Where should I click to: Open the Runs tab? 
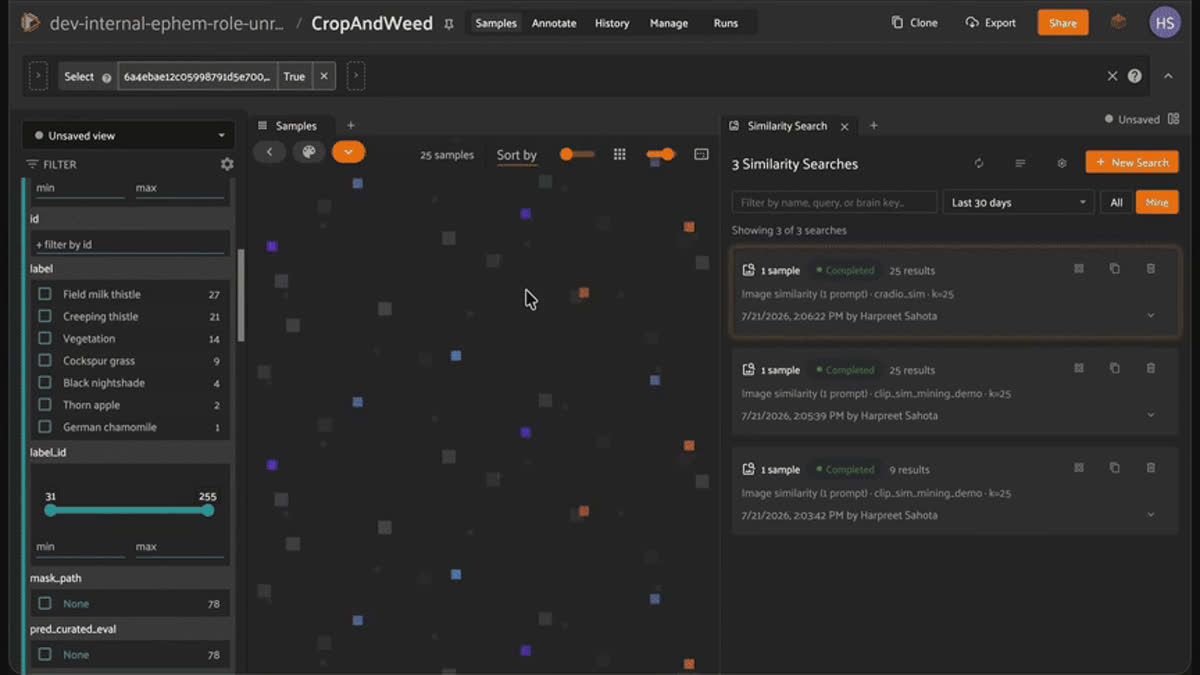tap(726, 23)
